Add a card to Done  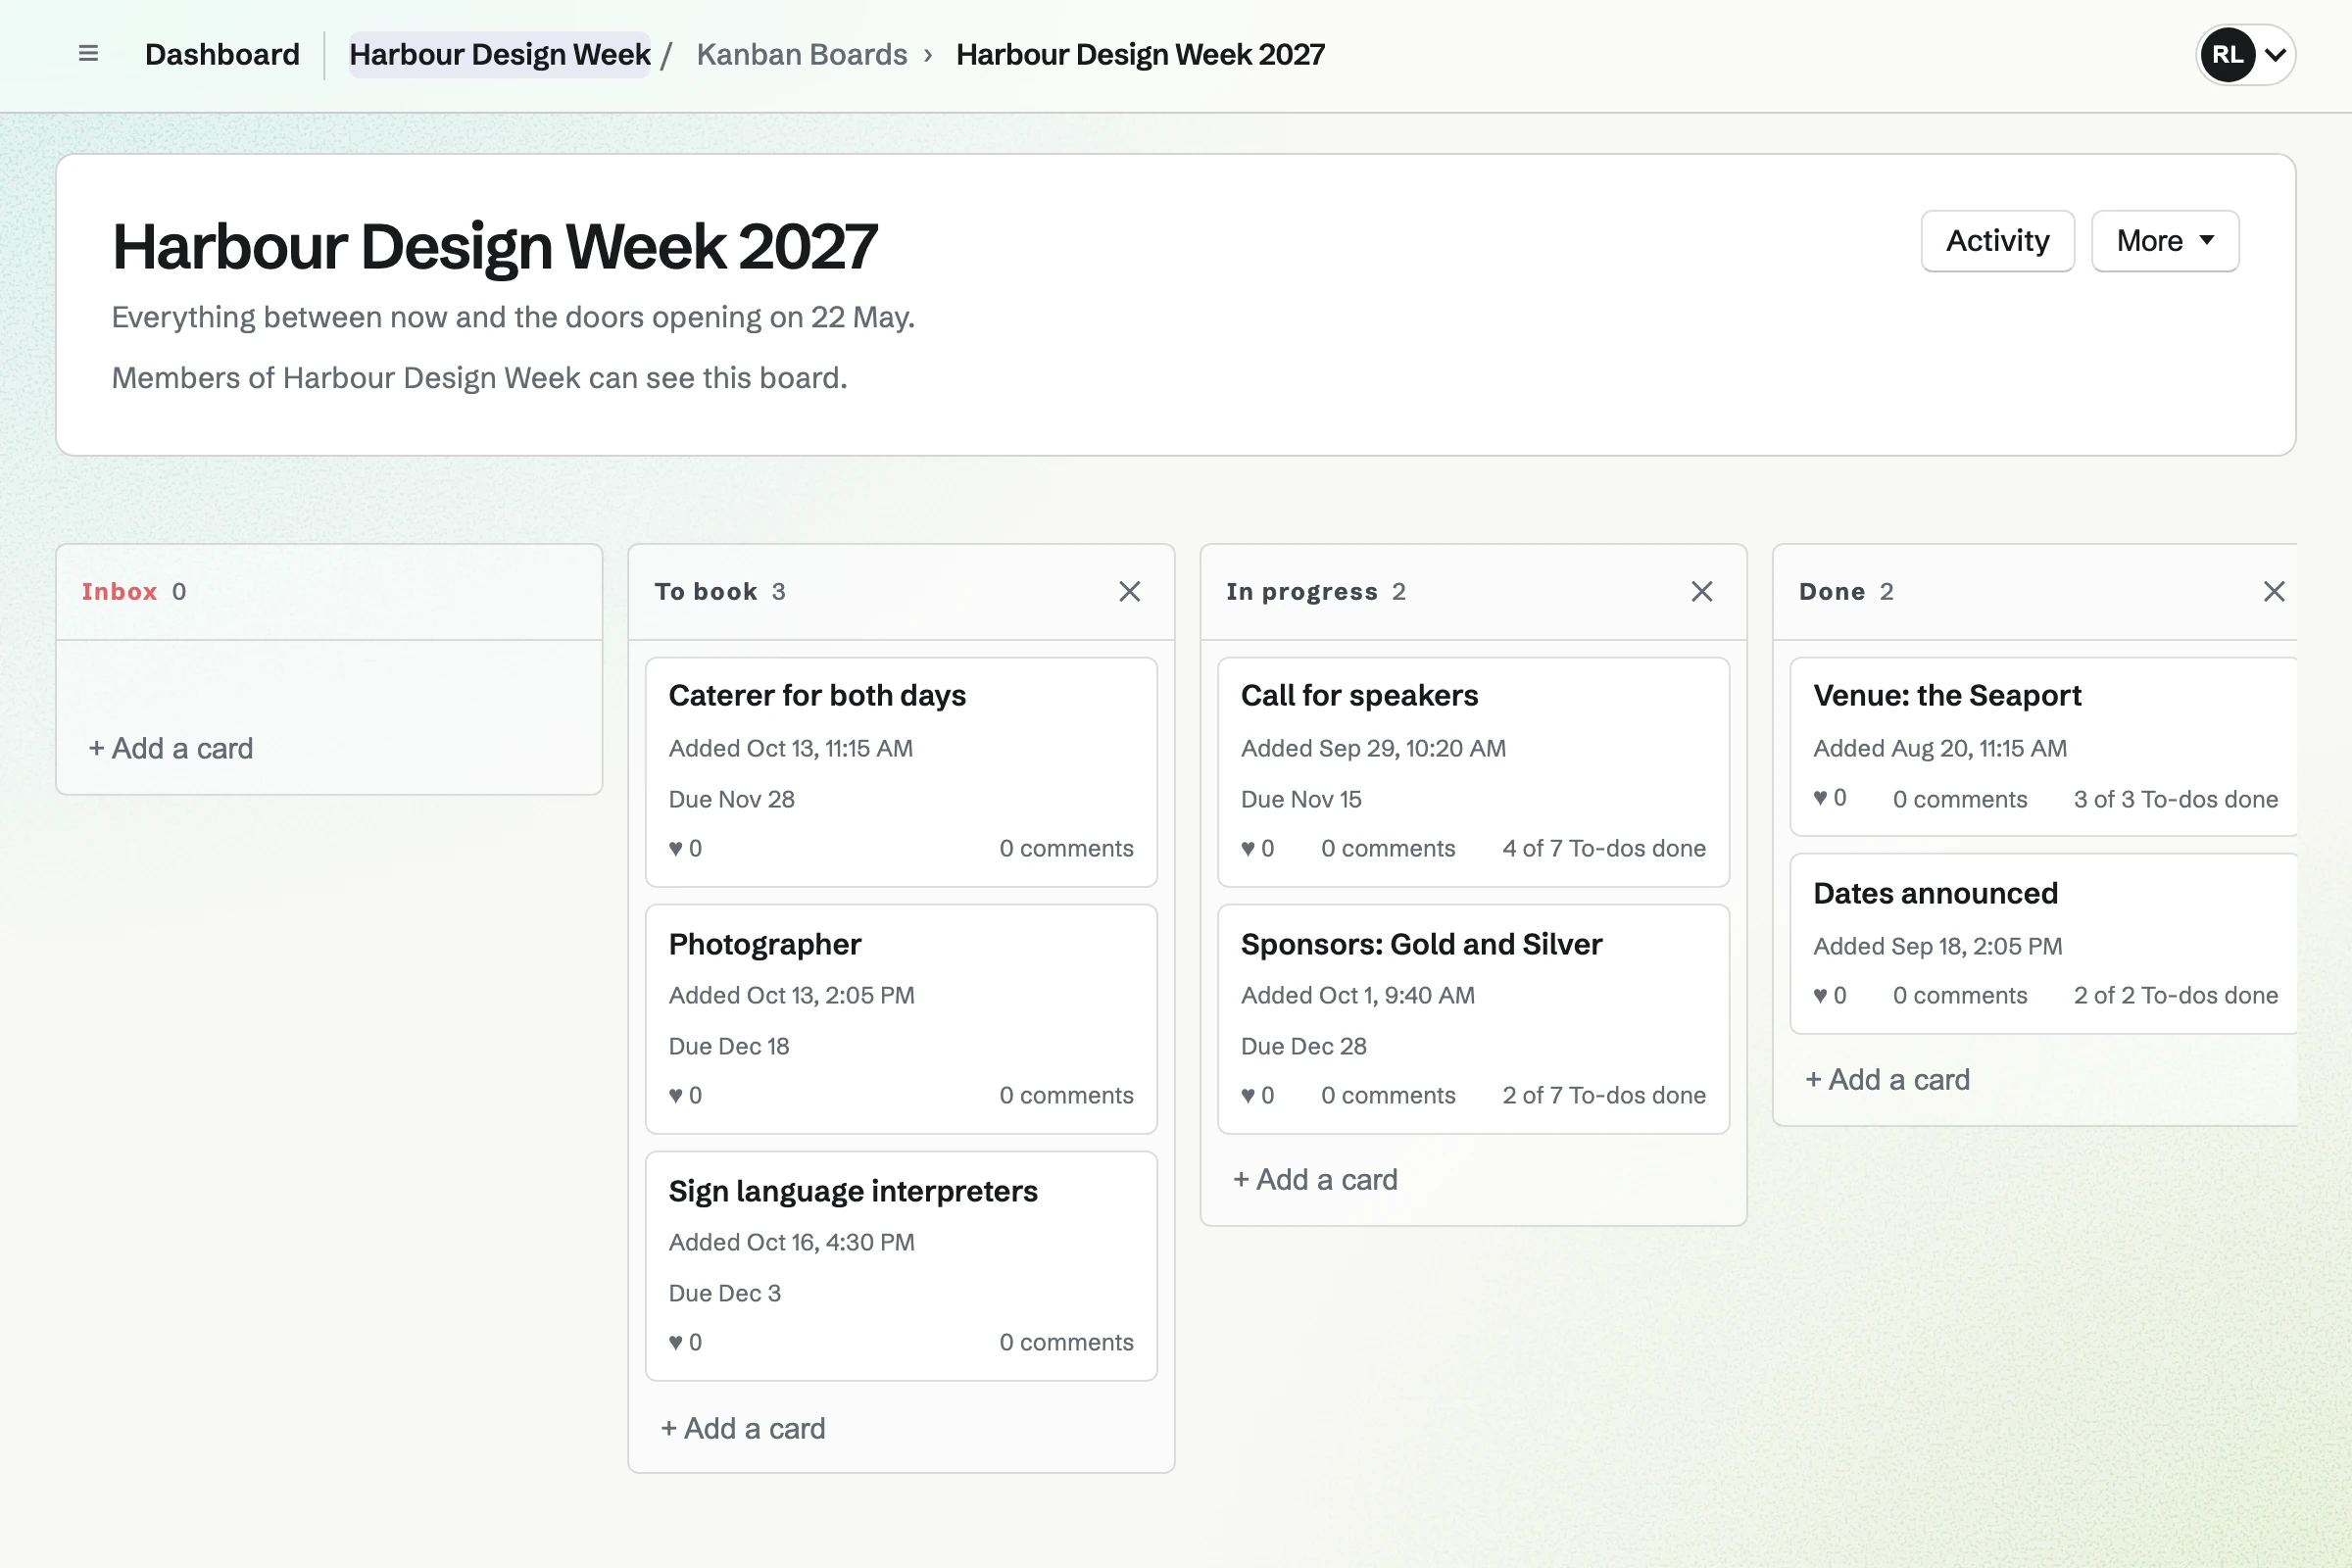pos(1887,1079)
